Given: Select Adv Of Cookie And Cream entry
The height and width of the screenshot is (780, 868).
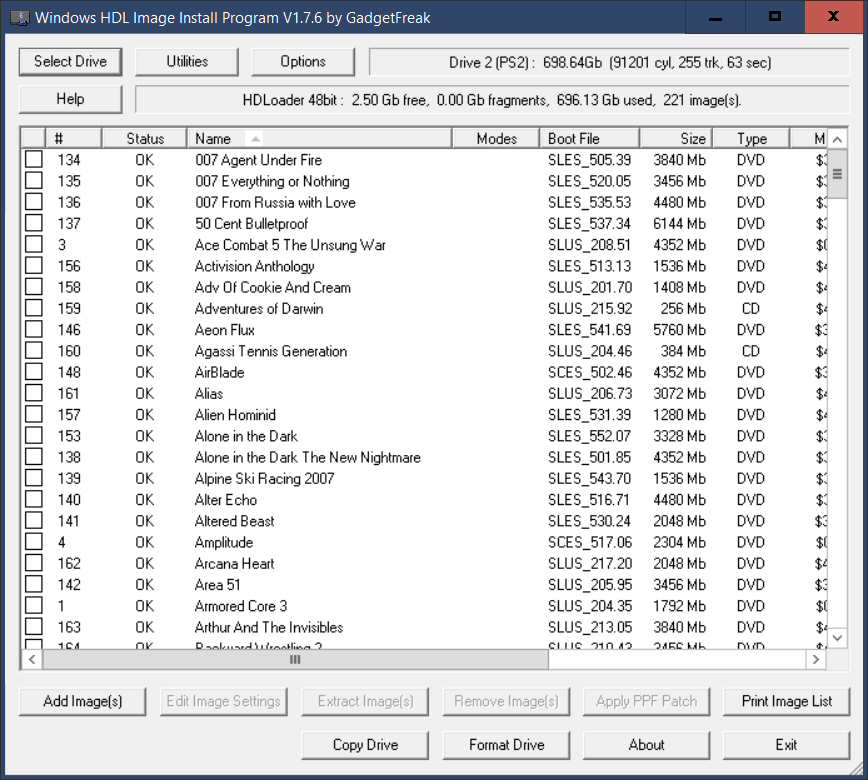Looking at the screenshot, I should coord(425,287).
